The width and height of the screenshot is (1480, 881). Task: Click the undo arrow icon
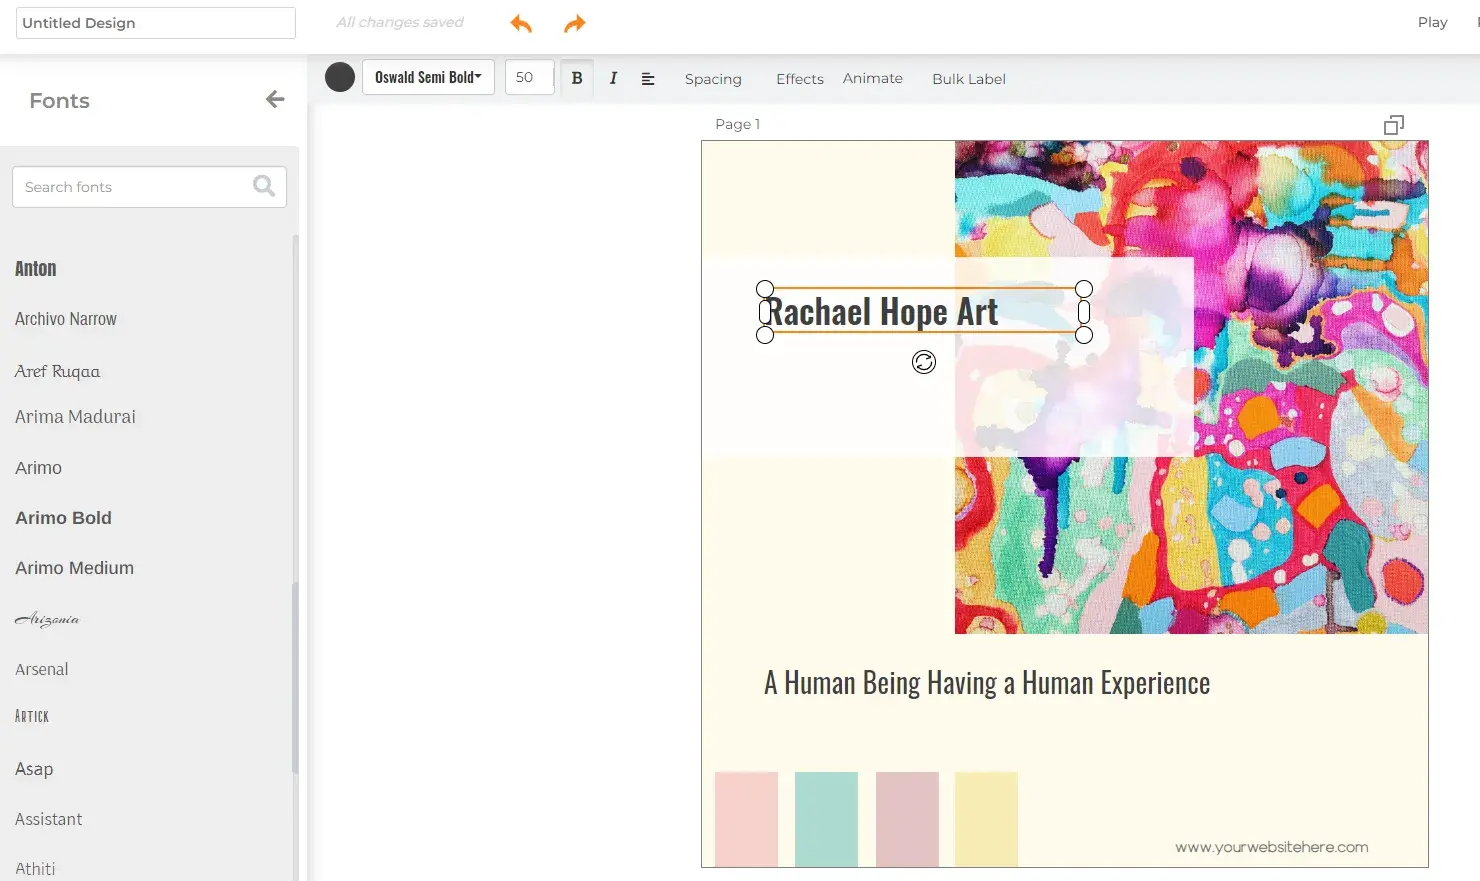pos(521,23)
